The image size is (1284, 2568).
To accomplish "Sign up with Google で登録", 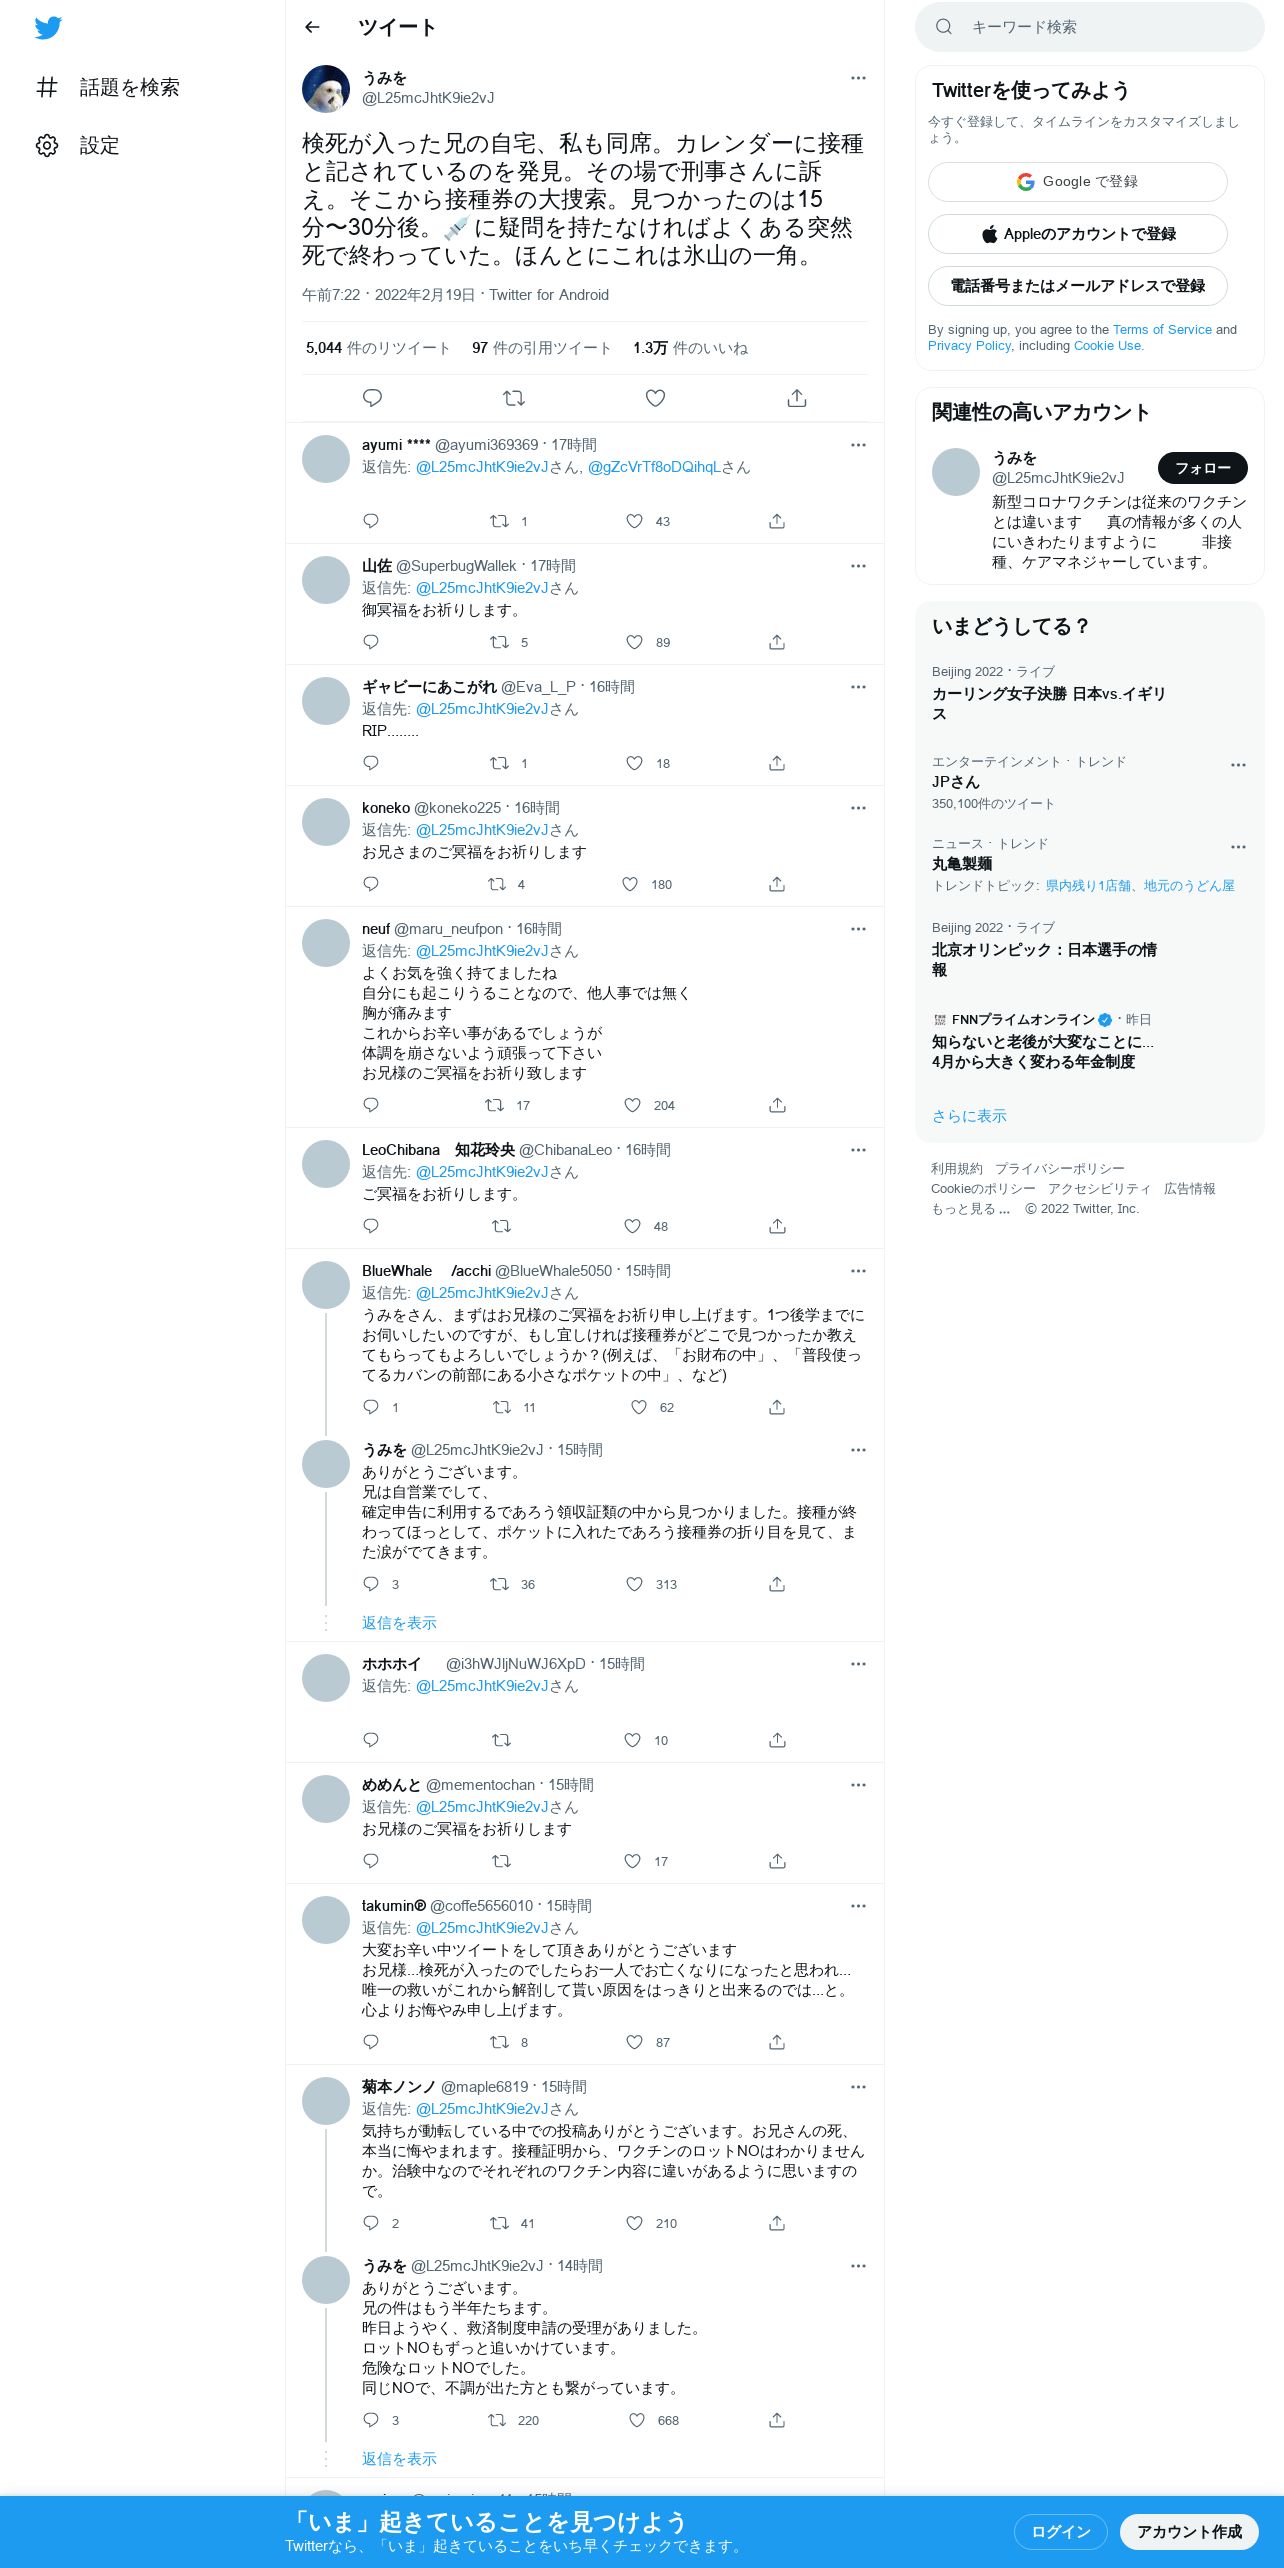I will point(1078,182).
